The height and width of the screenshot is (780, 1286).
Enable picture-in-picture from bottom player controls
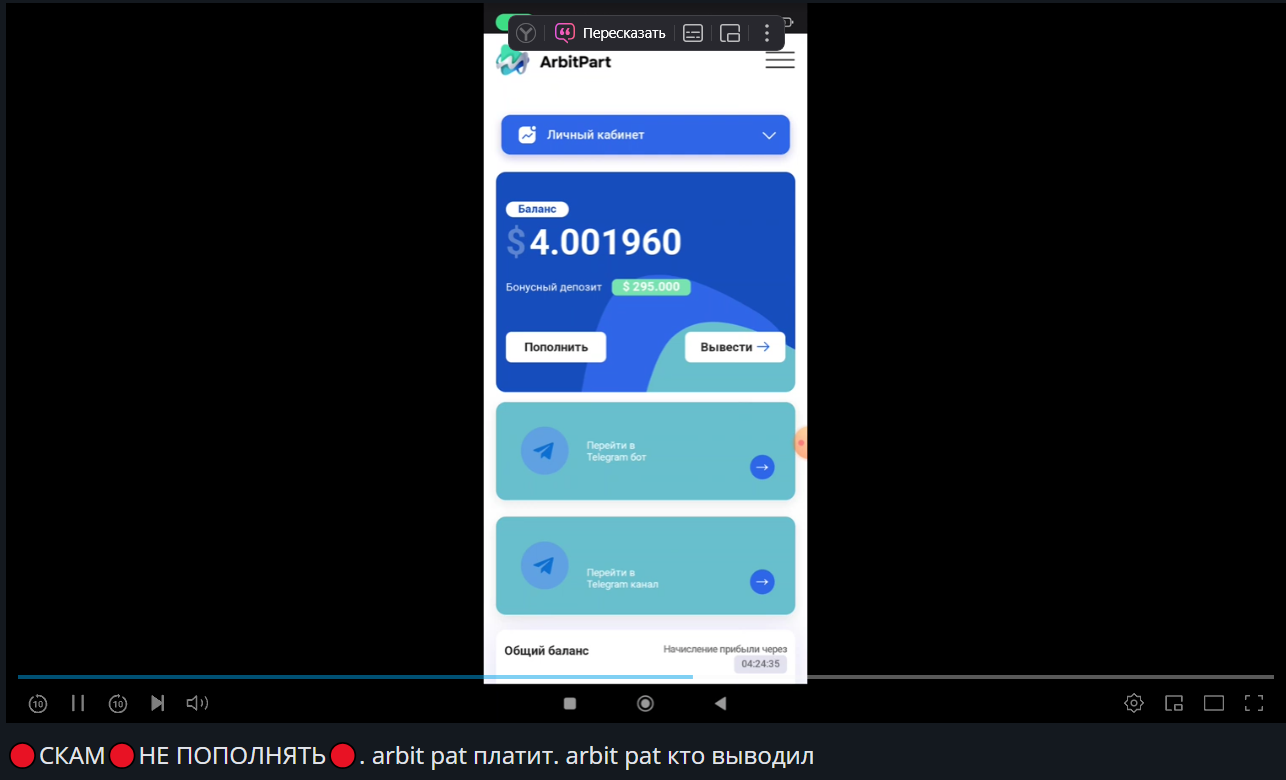tap(1174, 703)
